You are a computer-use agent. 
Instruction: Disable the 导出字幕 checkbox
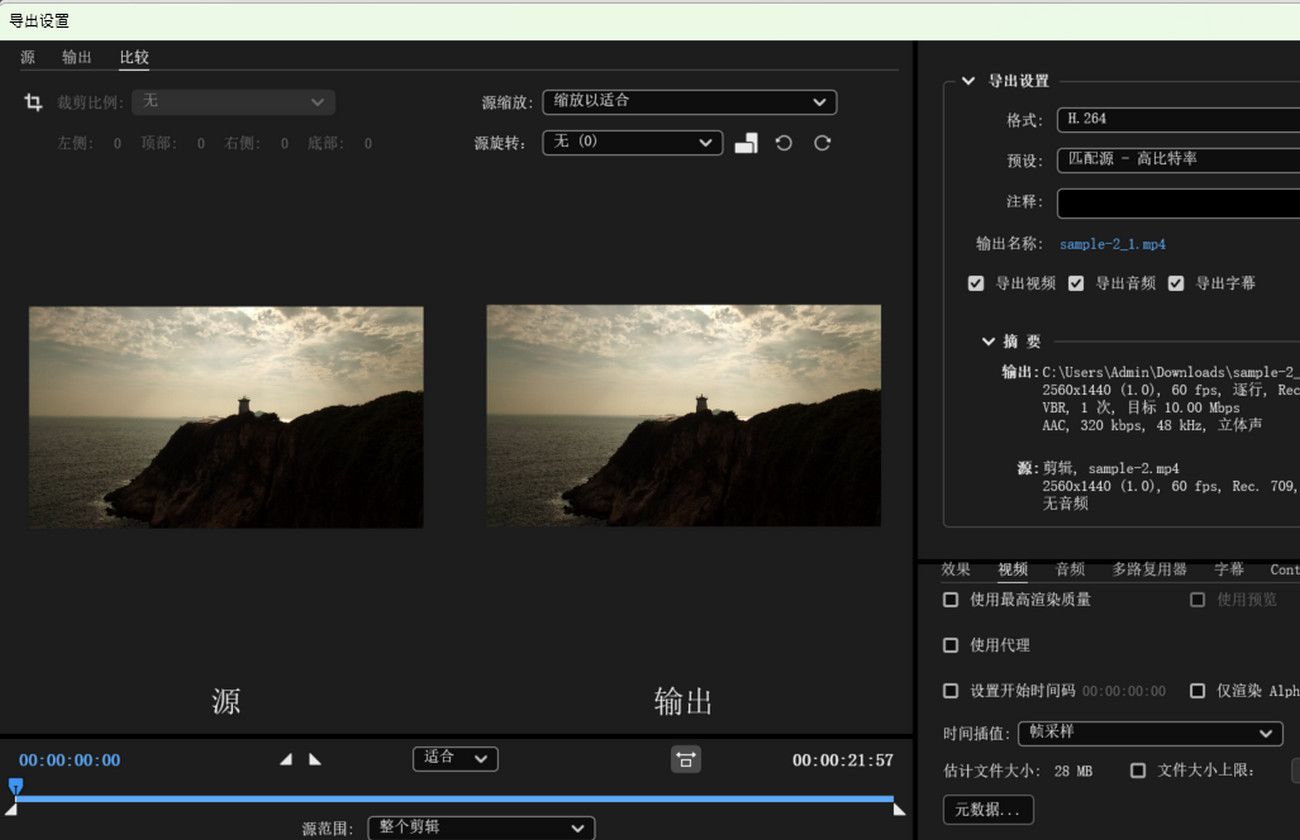click(x=1176, y=283)
